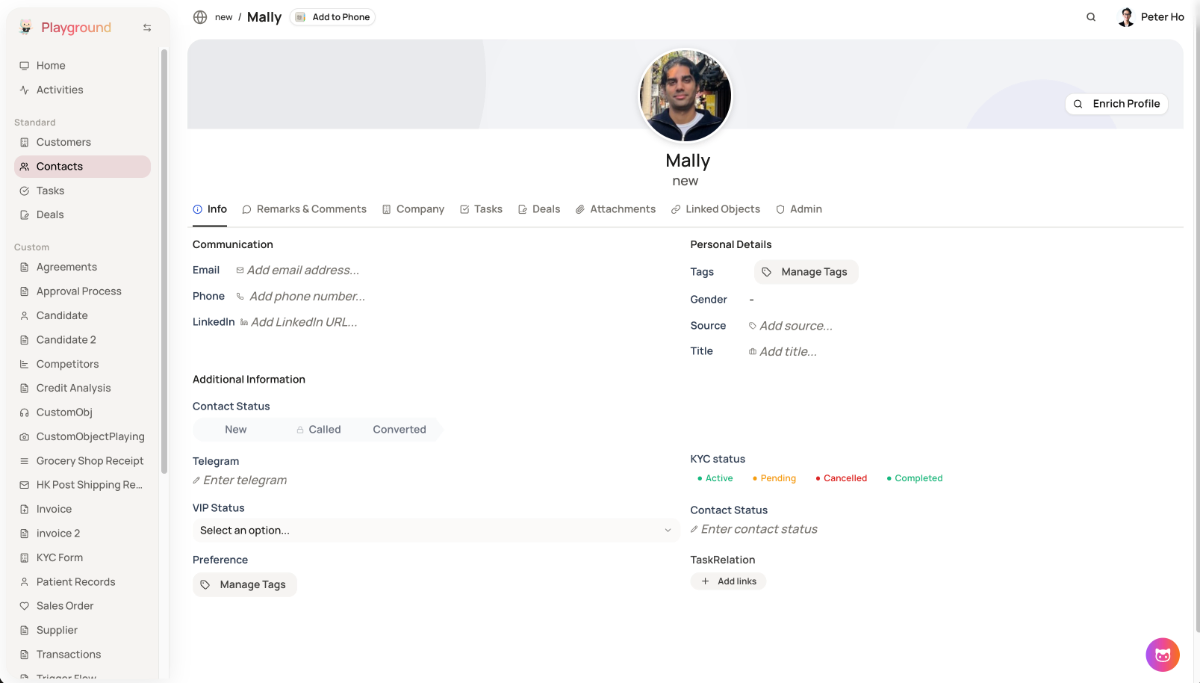Open the chat assistant cat icon

[1162, 655]
